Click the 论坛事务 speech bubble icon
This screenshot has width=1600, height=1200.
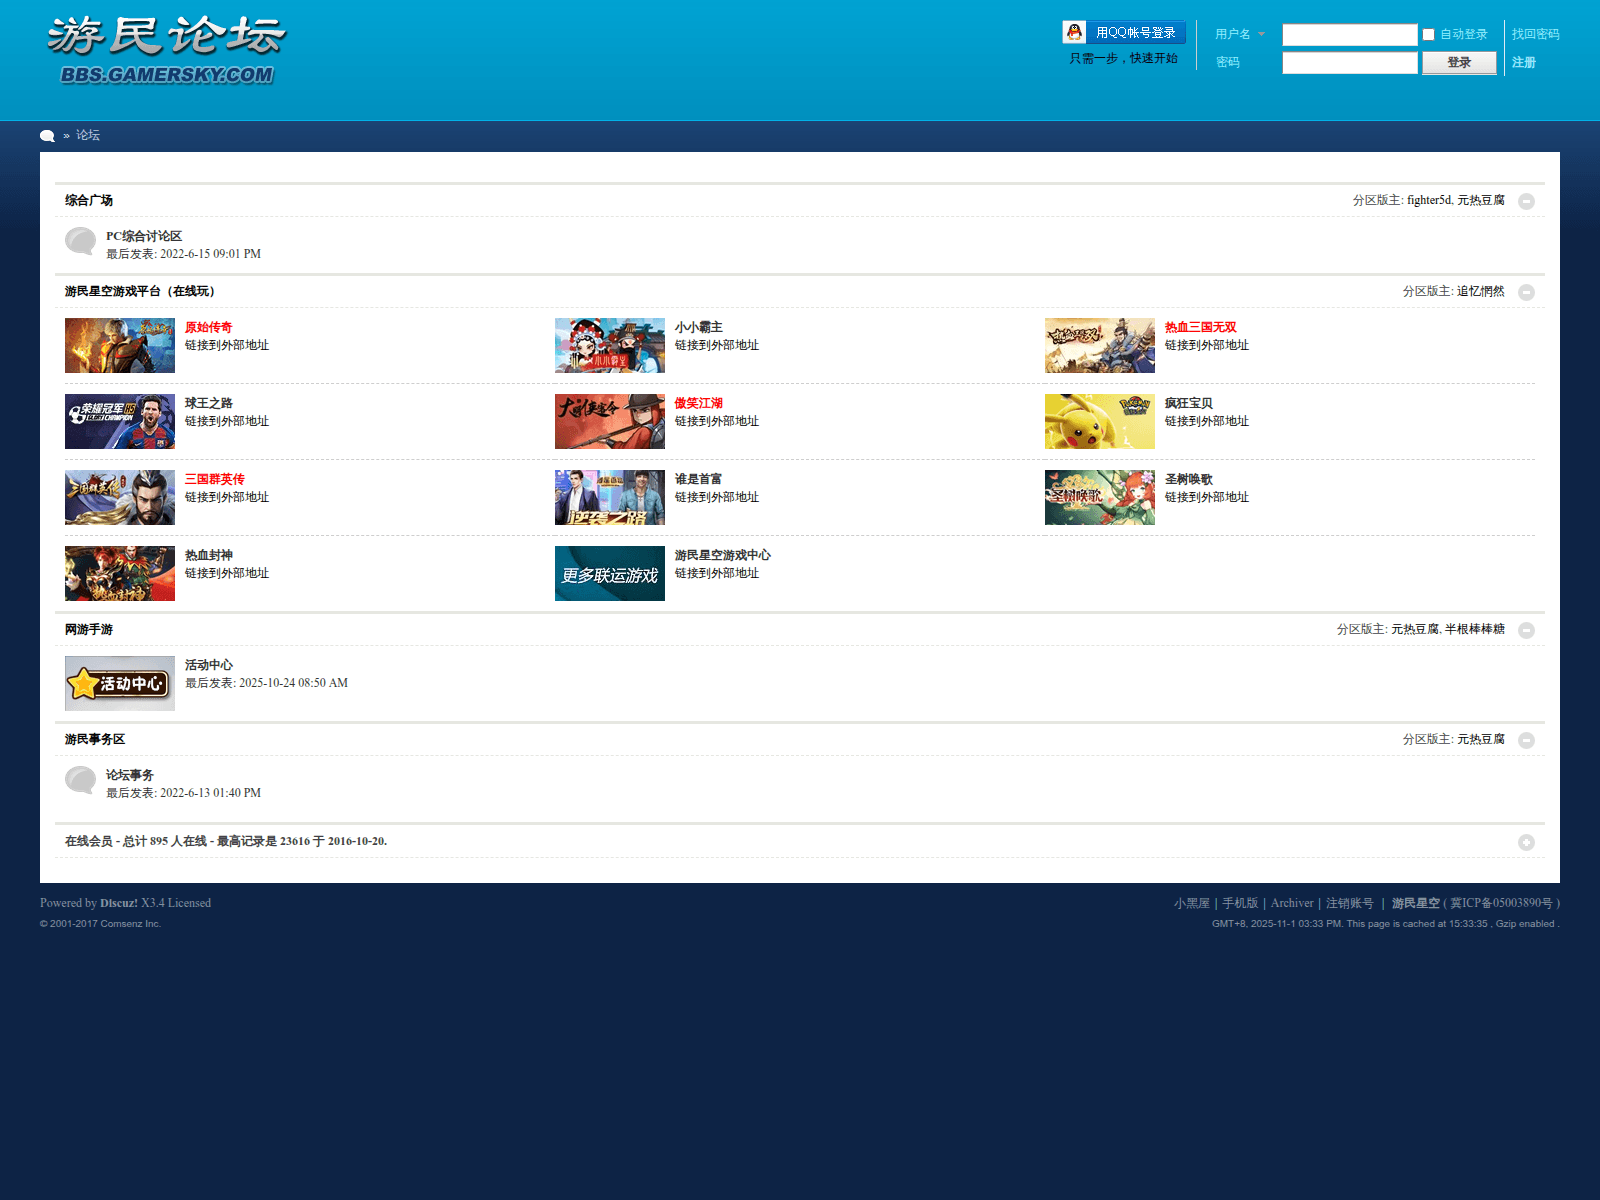point(80,780)
